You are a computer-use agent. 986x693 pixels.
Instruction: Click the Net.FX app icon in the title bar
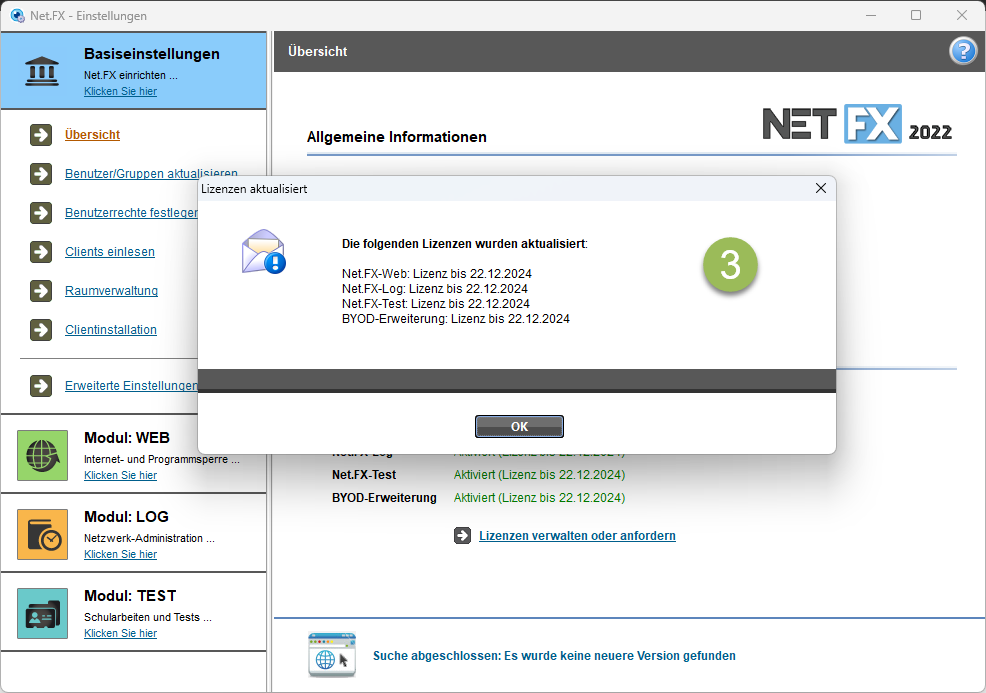point(18,16)
